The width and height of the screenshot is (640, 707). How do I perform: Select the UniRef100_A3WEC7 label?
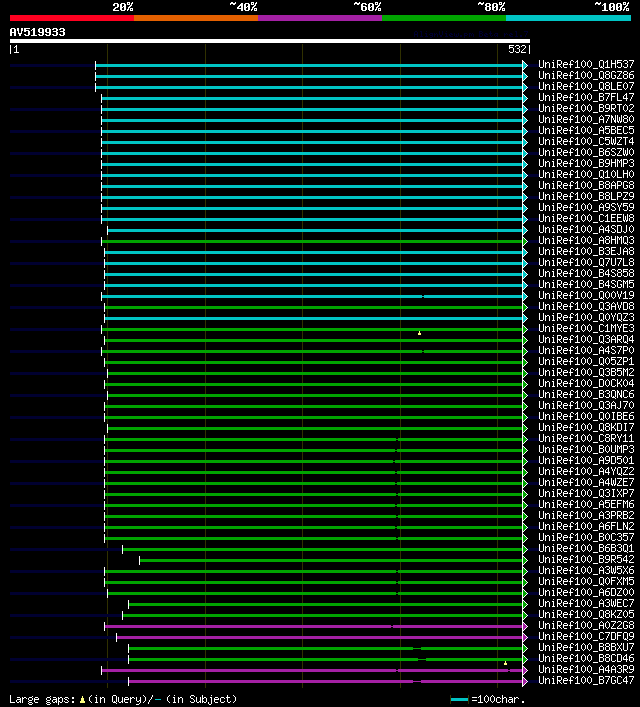click(586, 603)
